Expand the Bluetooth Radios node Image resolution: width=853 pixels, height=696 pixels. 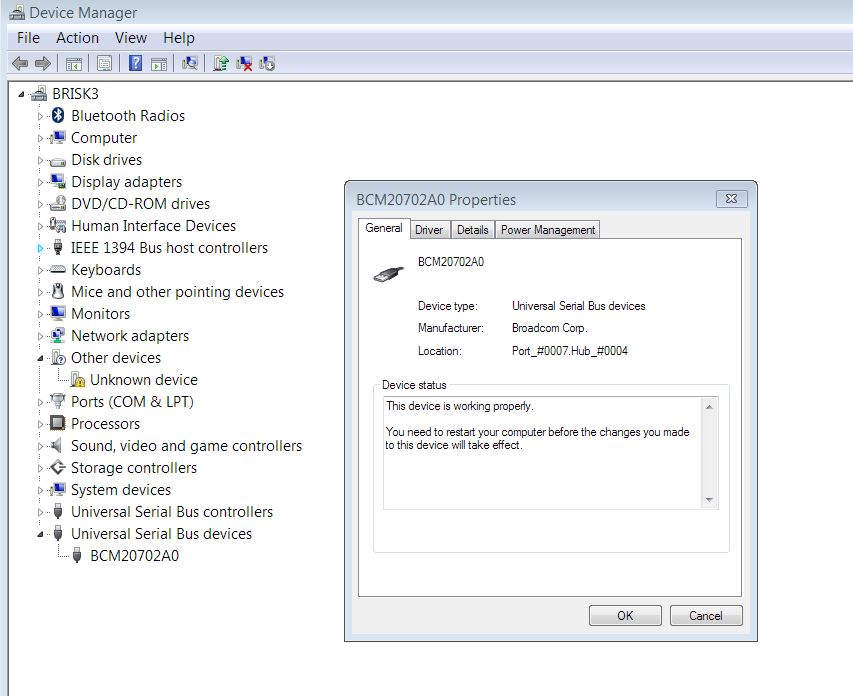coord(41,116)
